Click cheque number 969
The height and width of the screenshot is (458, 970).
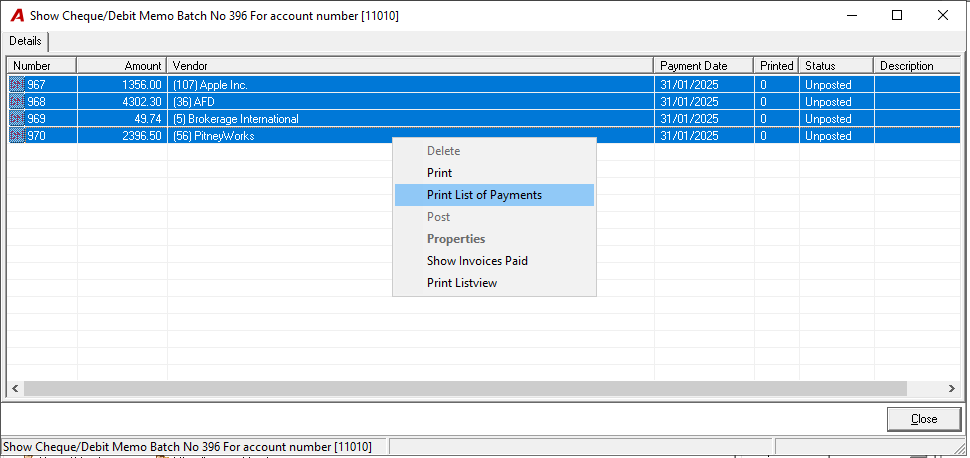(x=36, y=119)
